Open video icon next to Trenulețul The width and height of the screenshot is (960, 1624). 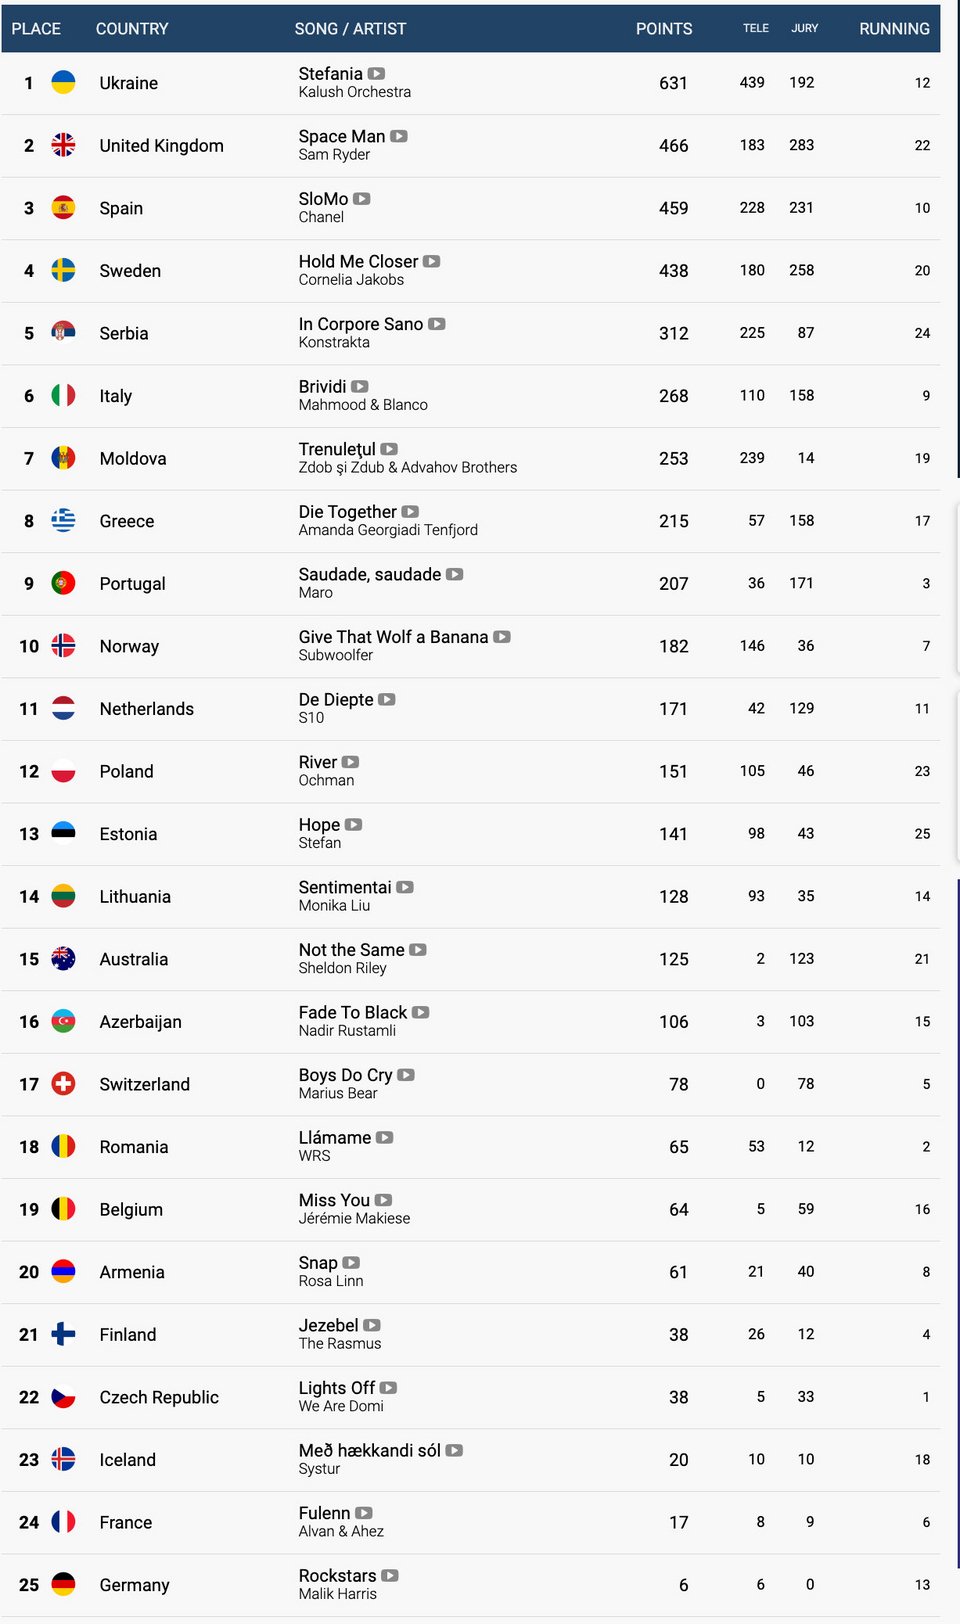coord(389,449)
